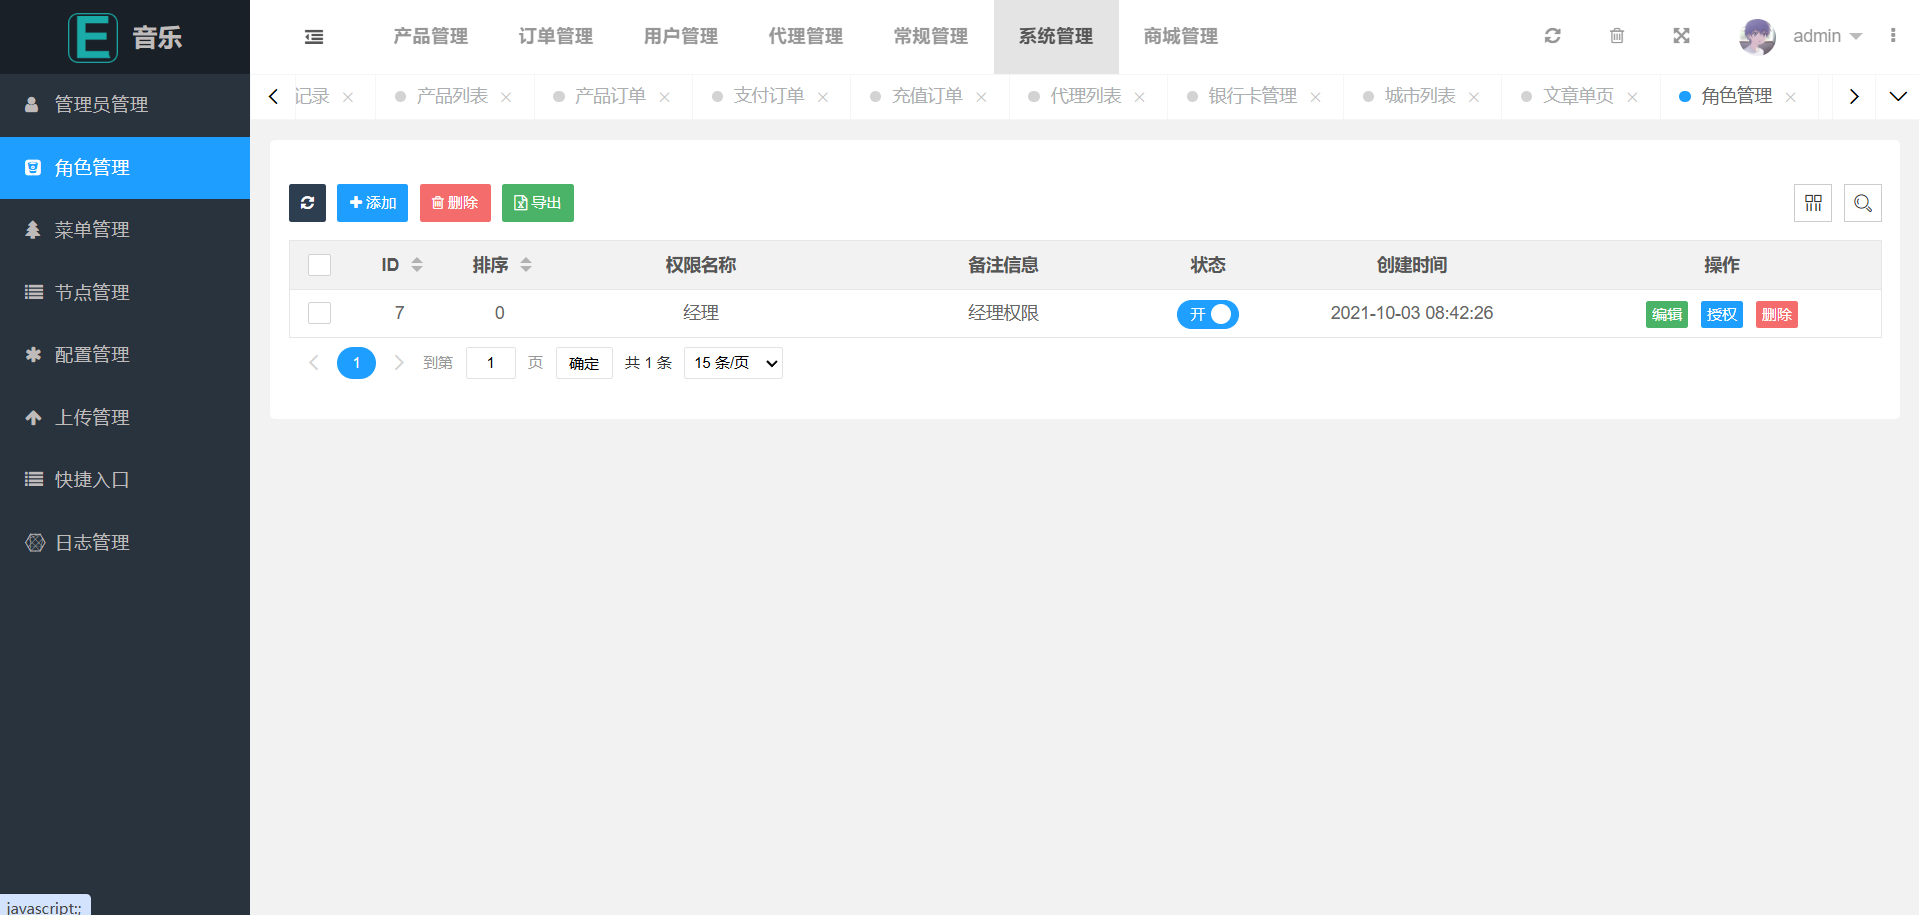Click the dark table refresh button
The width and height of the screenshot is (1919, 915).
click(x=307, y=203)
